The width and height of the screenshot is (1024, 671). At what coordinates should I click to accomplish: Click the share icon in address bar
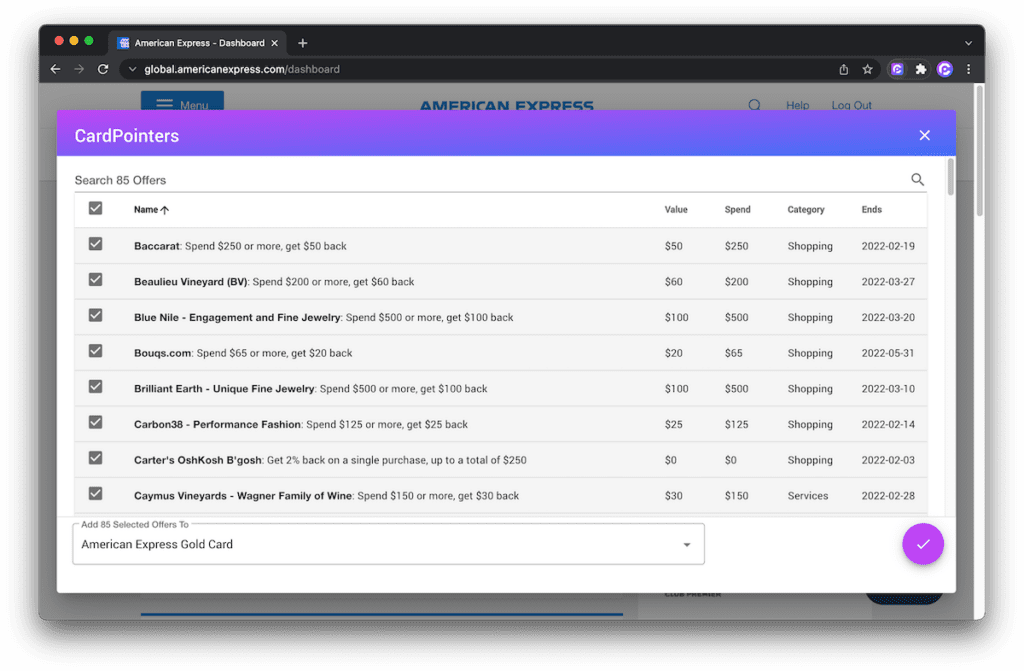point(844,69)
